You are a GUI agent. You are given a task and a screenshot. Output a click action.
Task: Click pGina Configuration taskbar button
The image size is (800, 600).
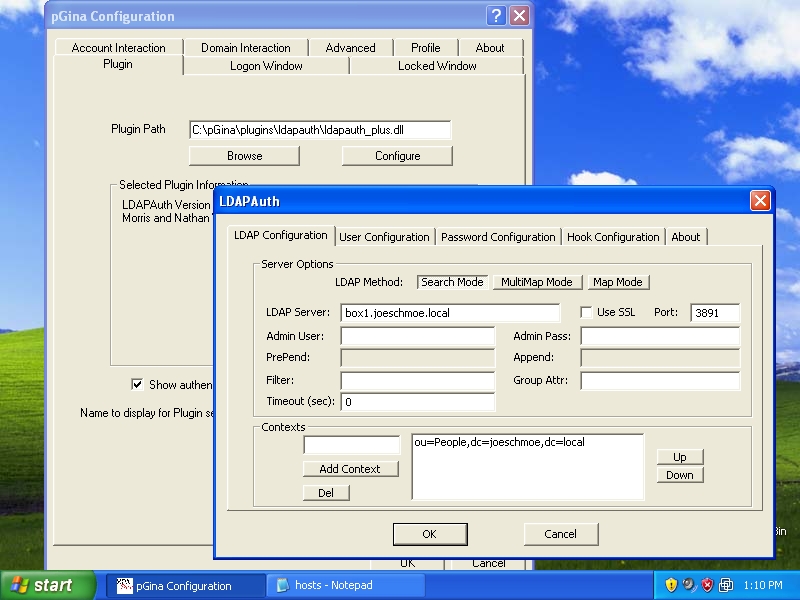[x=186, y=585]
